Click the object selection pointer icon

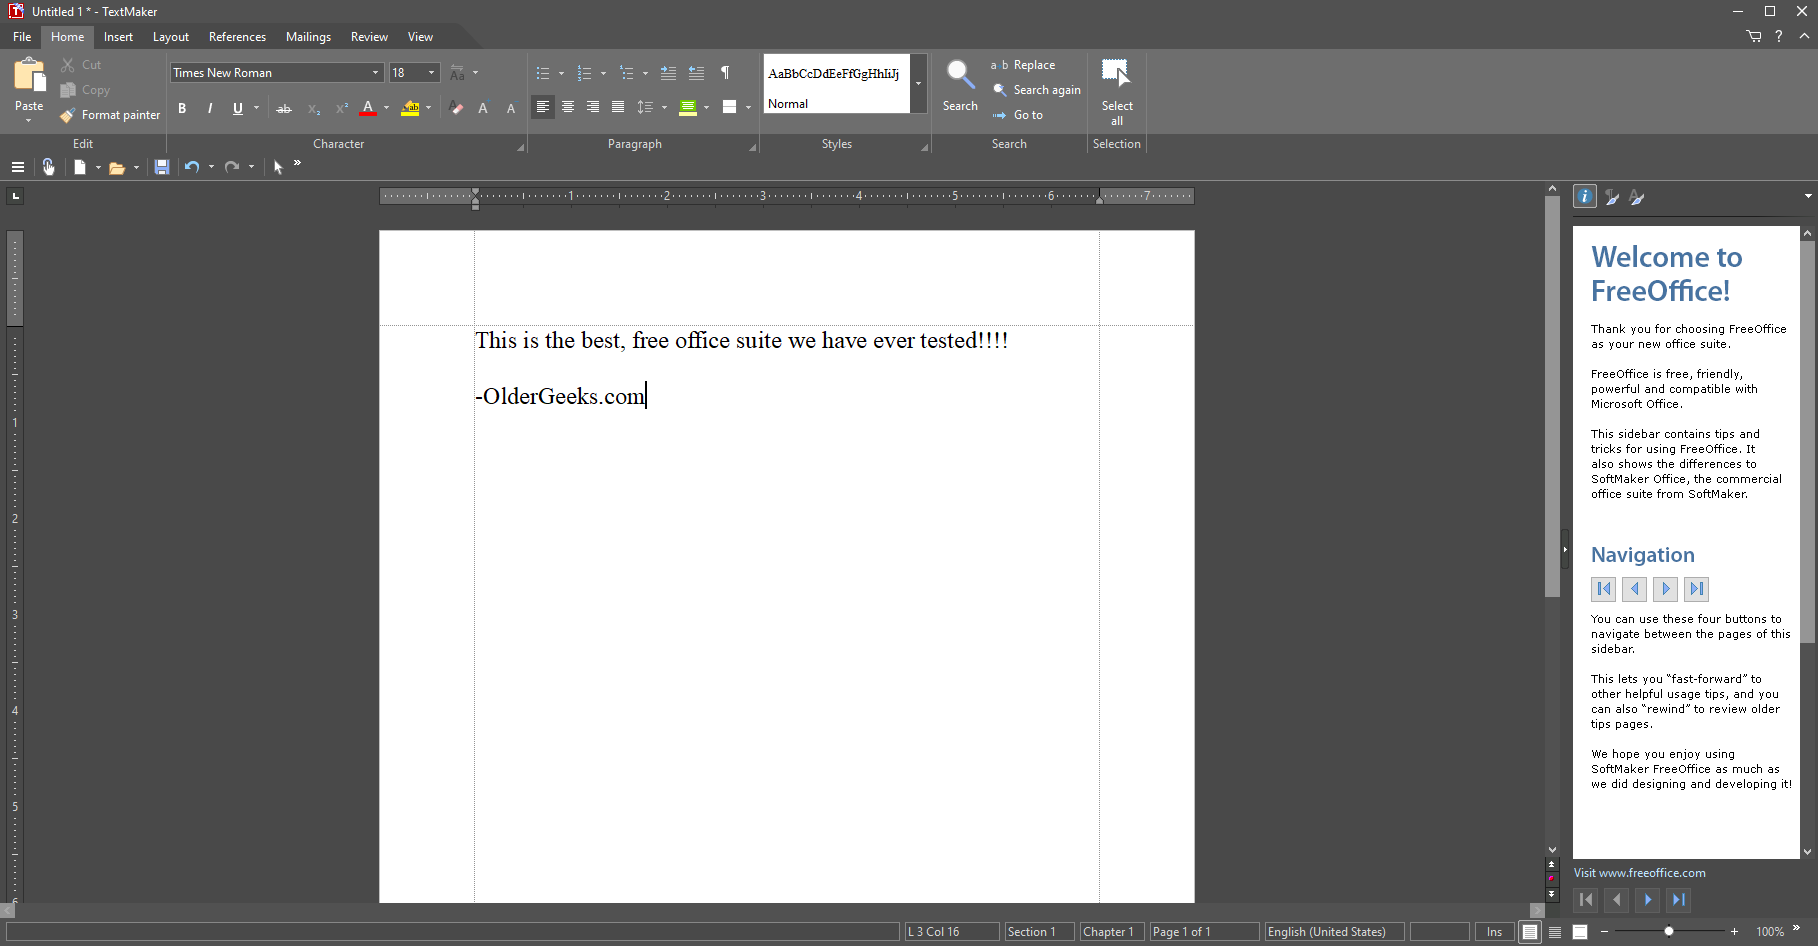(278, 167)
